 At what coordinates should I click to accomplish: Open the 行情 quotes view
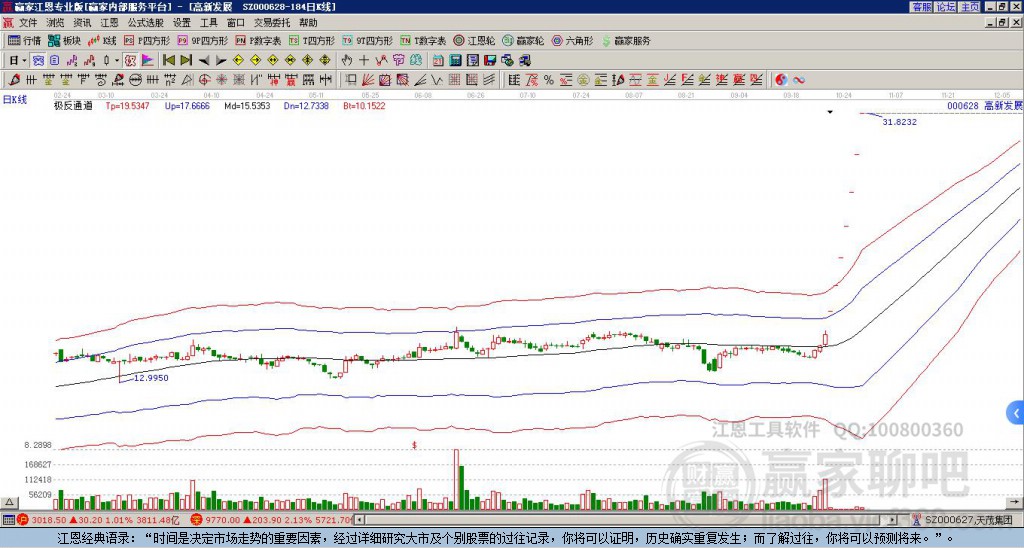tap(25, 40)
